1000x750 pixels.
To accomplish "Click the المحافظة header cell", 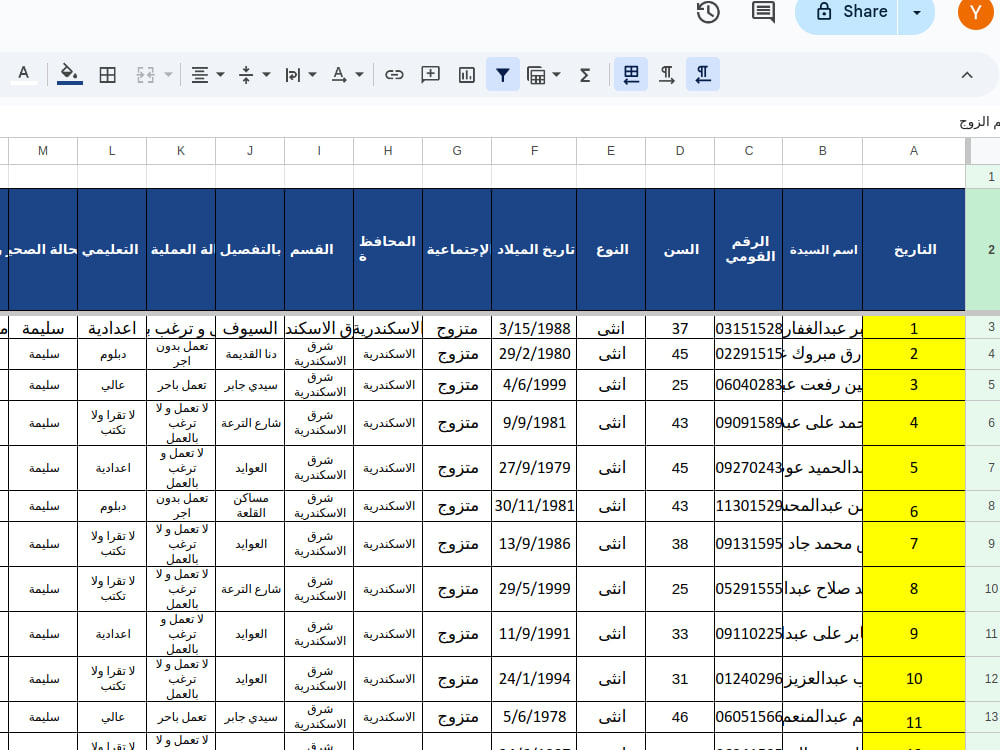I will [x=388, y=249].
